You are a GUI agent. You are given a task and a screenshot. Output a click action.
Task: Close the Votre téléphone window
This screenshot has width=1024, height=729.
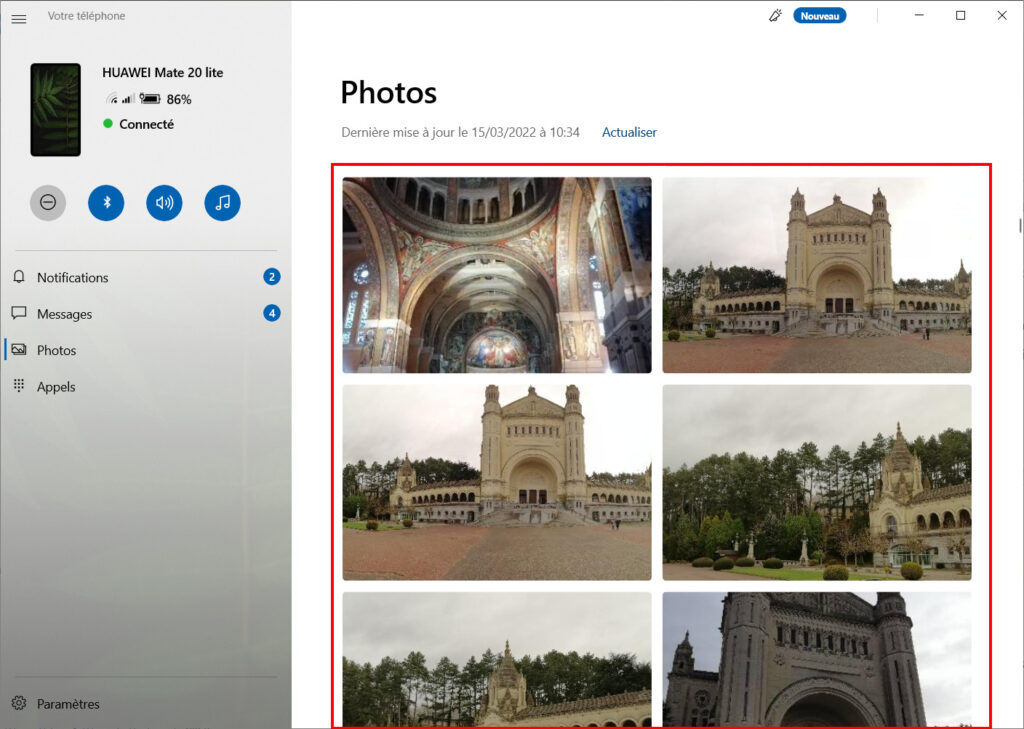pos(1002,16)
